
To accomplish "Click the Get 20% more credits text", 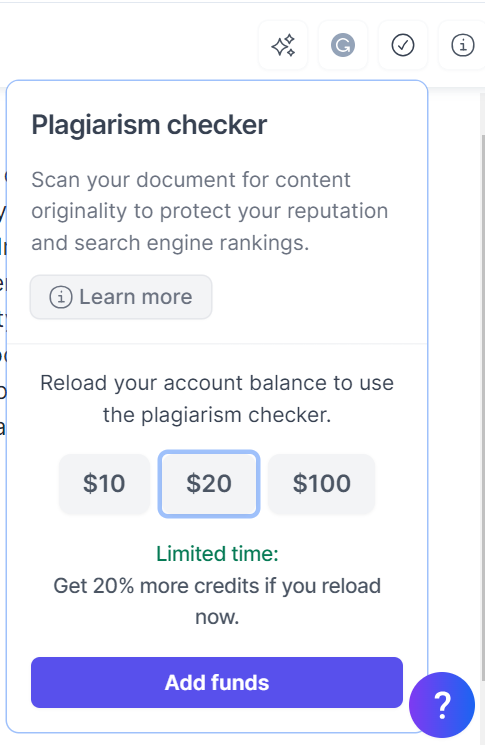I will [217, 602].
